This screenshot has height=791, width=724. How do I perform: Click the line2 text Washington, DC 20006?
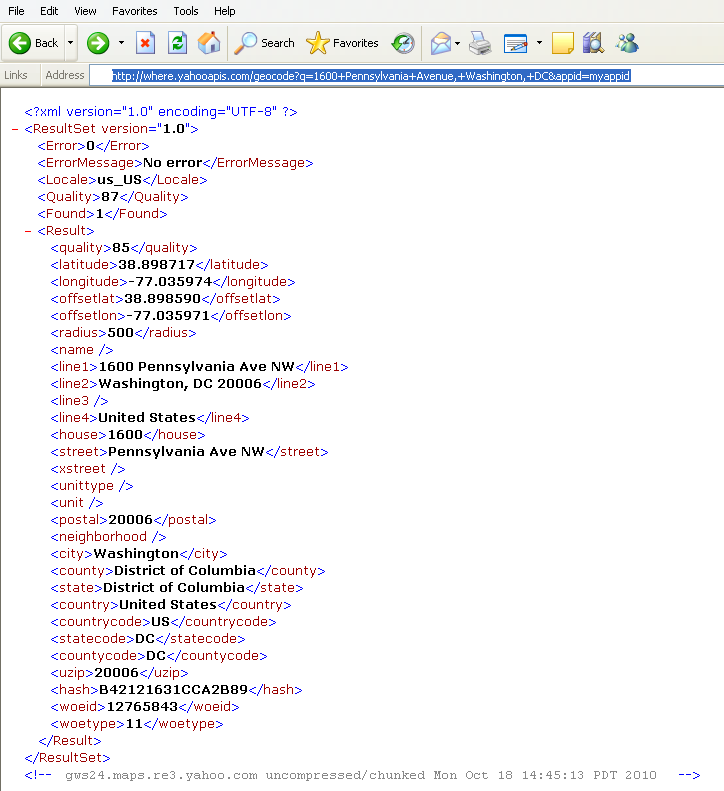(x=180, y=384)
